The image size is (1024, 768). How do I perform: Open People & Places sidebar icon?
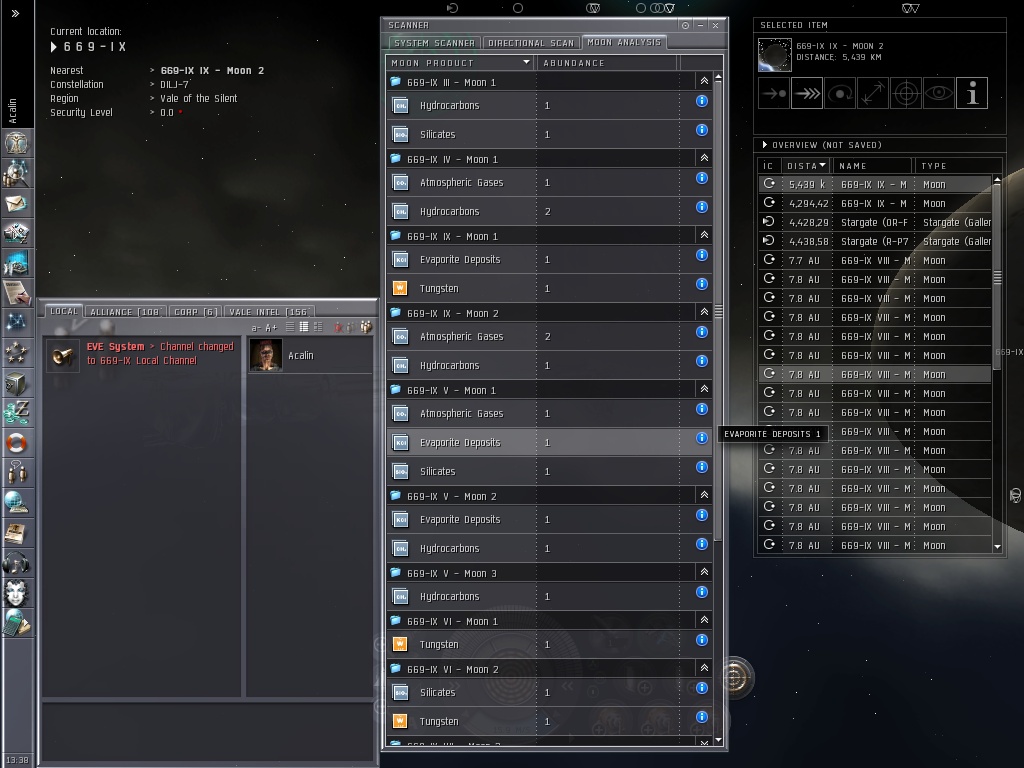(16, 172)
